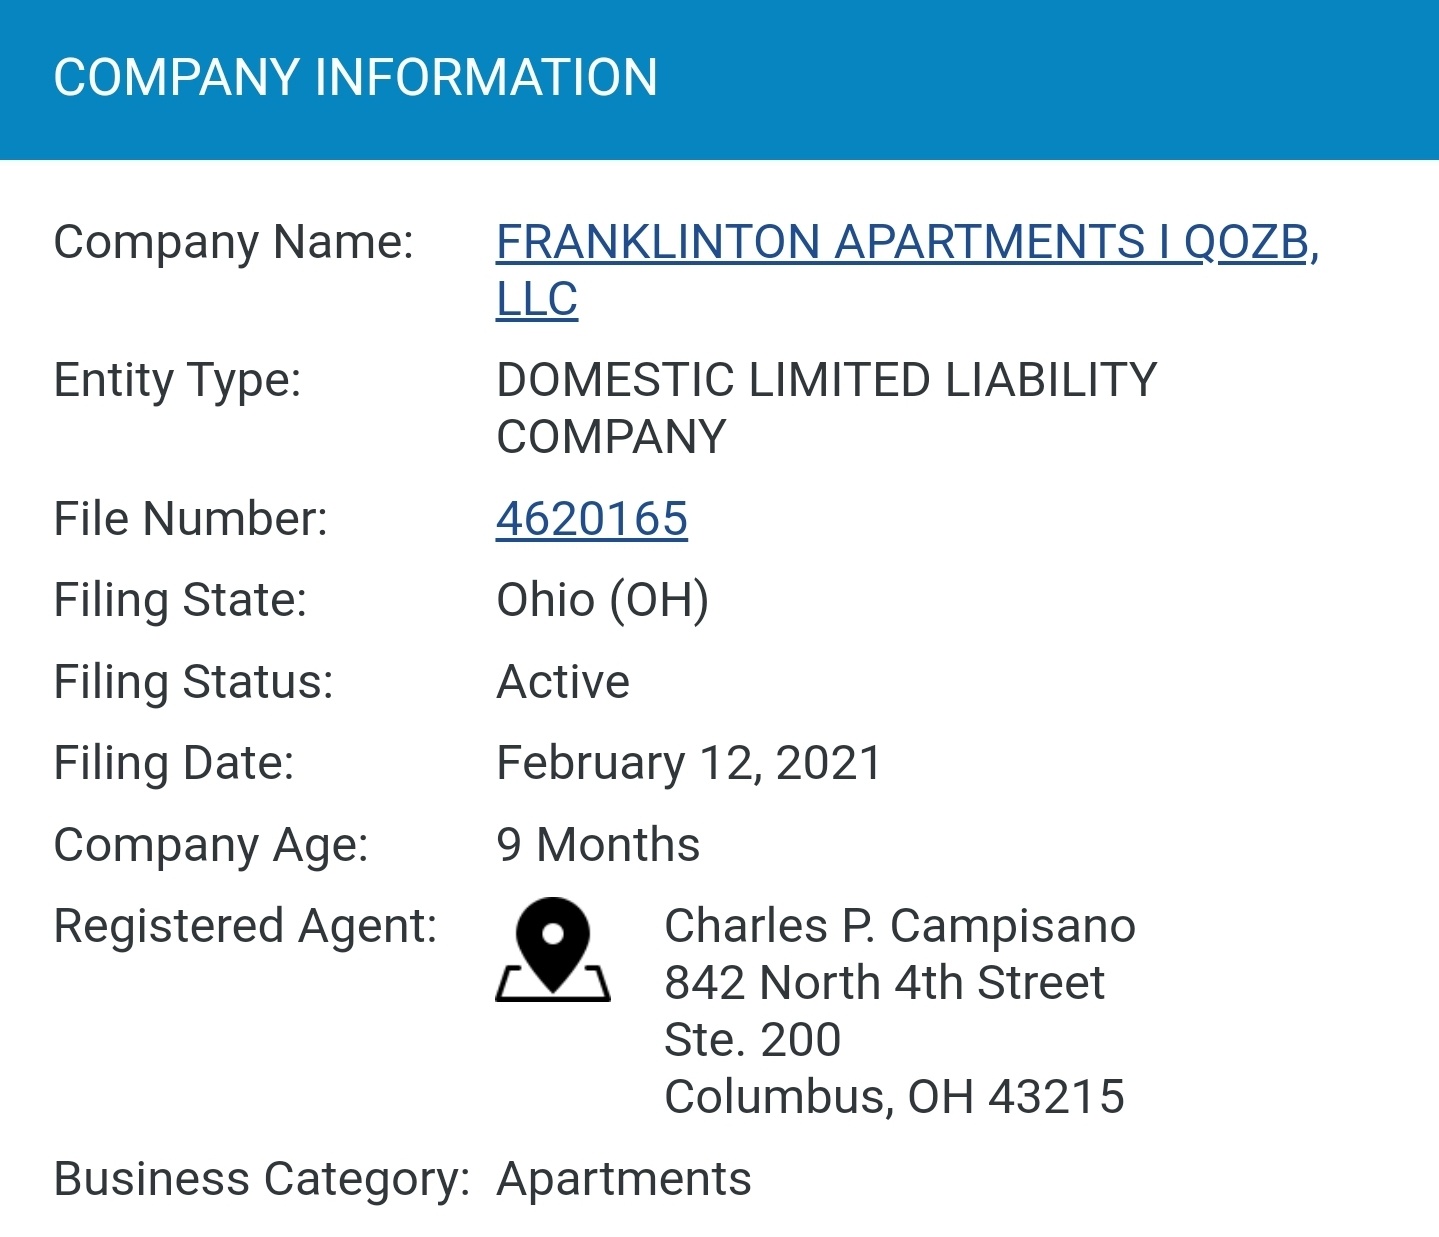Click the Company Age label
Viewport: 1439px width, 1237px height.
tap(211, 846)
